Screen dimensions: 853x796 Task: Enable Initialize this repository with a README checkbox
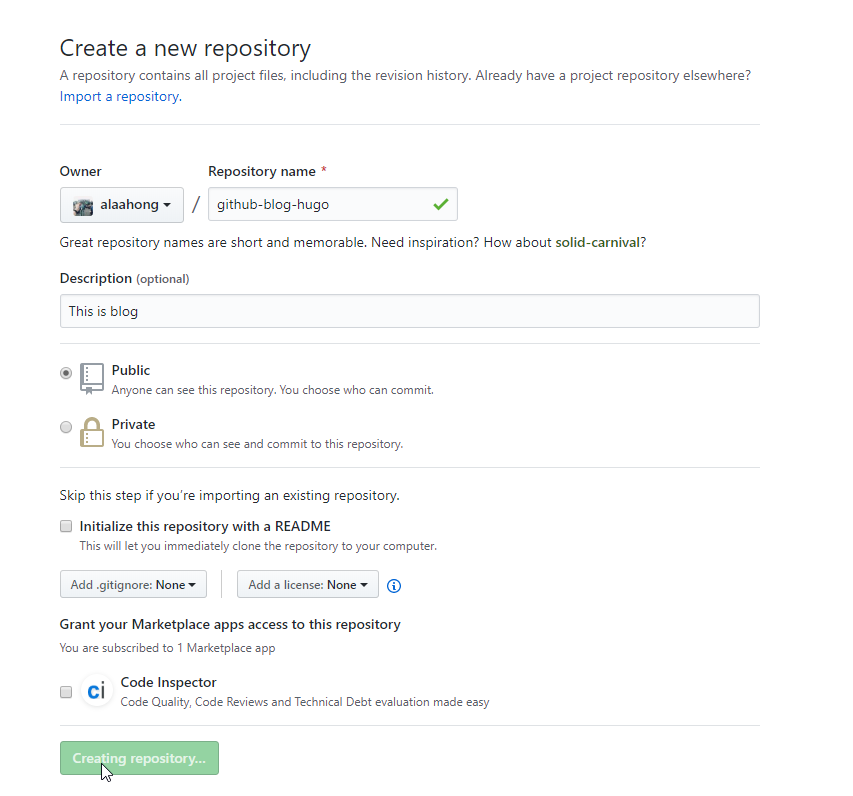(x=66, y=526)
